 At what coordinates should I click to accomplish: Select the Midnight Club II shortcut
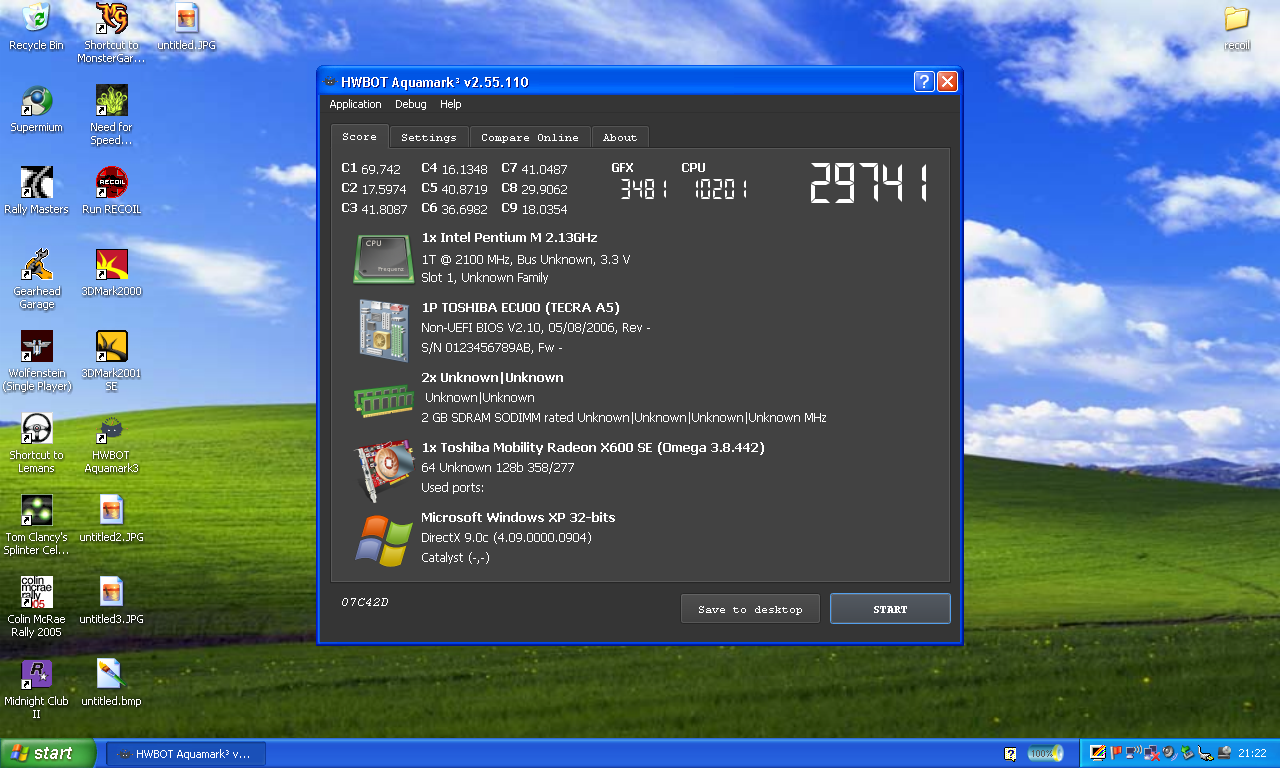point(36,689)
